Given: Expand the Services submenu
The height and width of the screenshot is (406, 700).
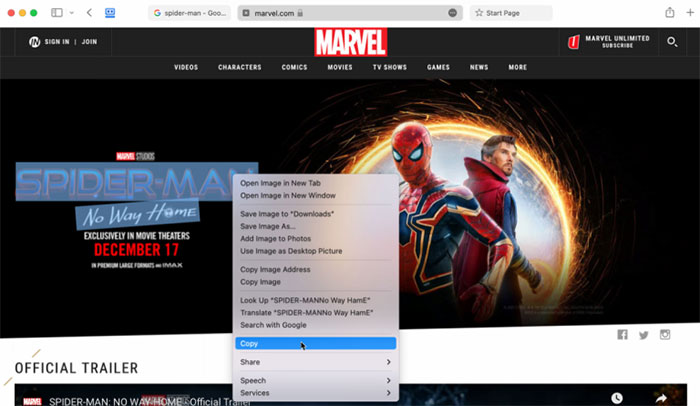Looking at the screenshot, I should coord(316,393).
